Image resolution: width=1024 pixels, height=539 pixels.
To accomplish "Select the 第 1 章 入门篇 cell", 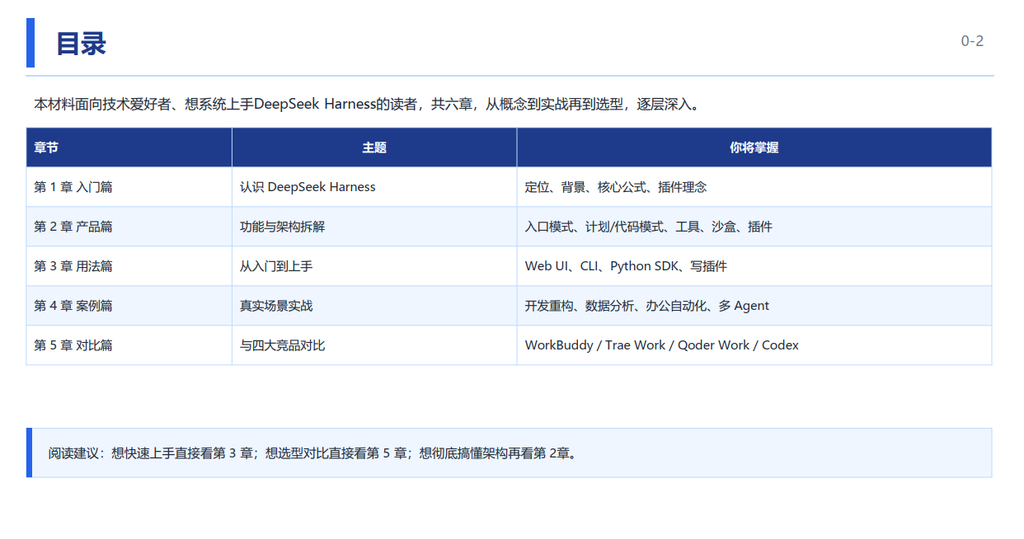I will 129,187.
